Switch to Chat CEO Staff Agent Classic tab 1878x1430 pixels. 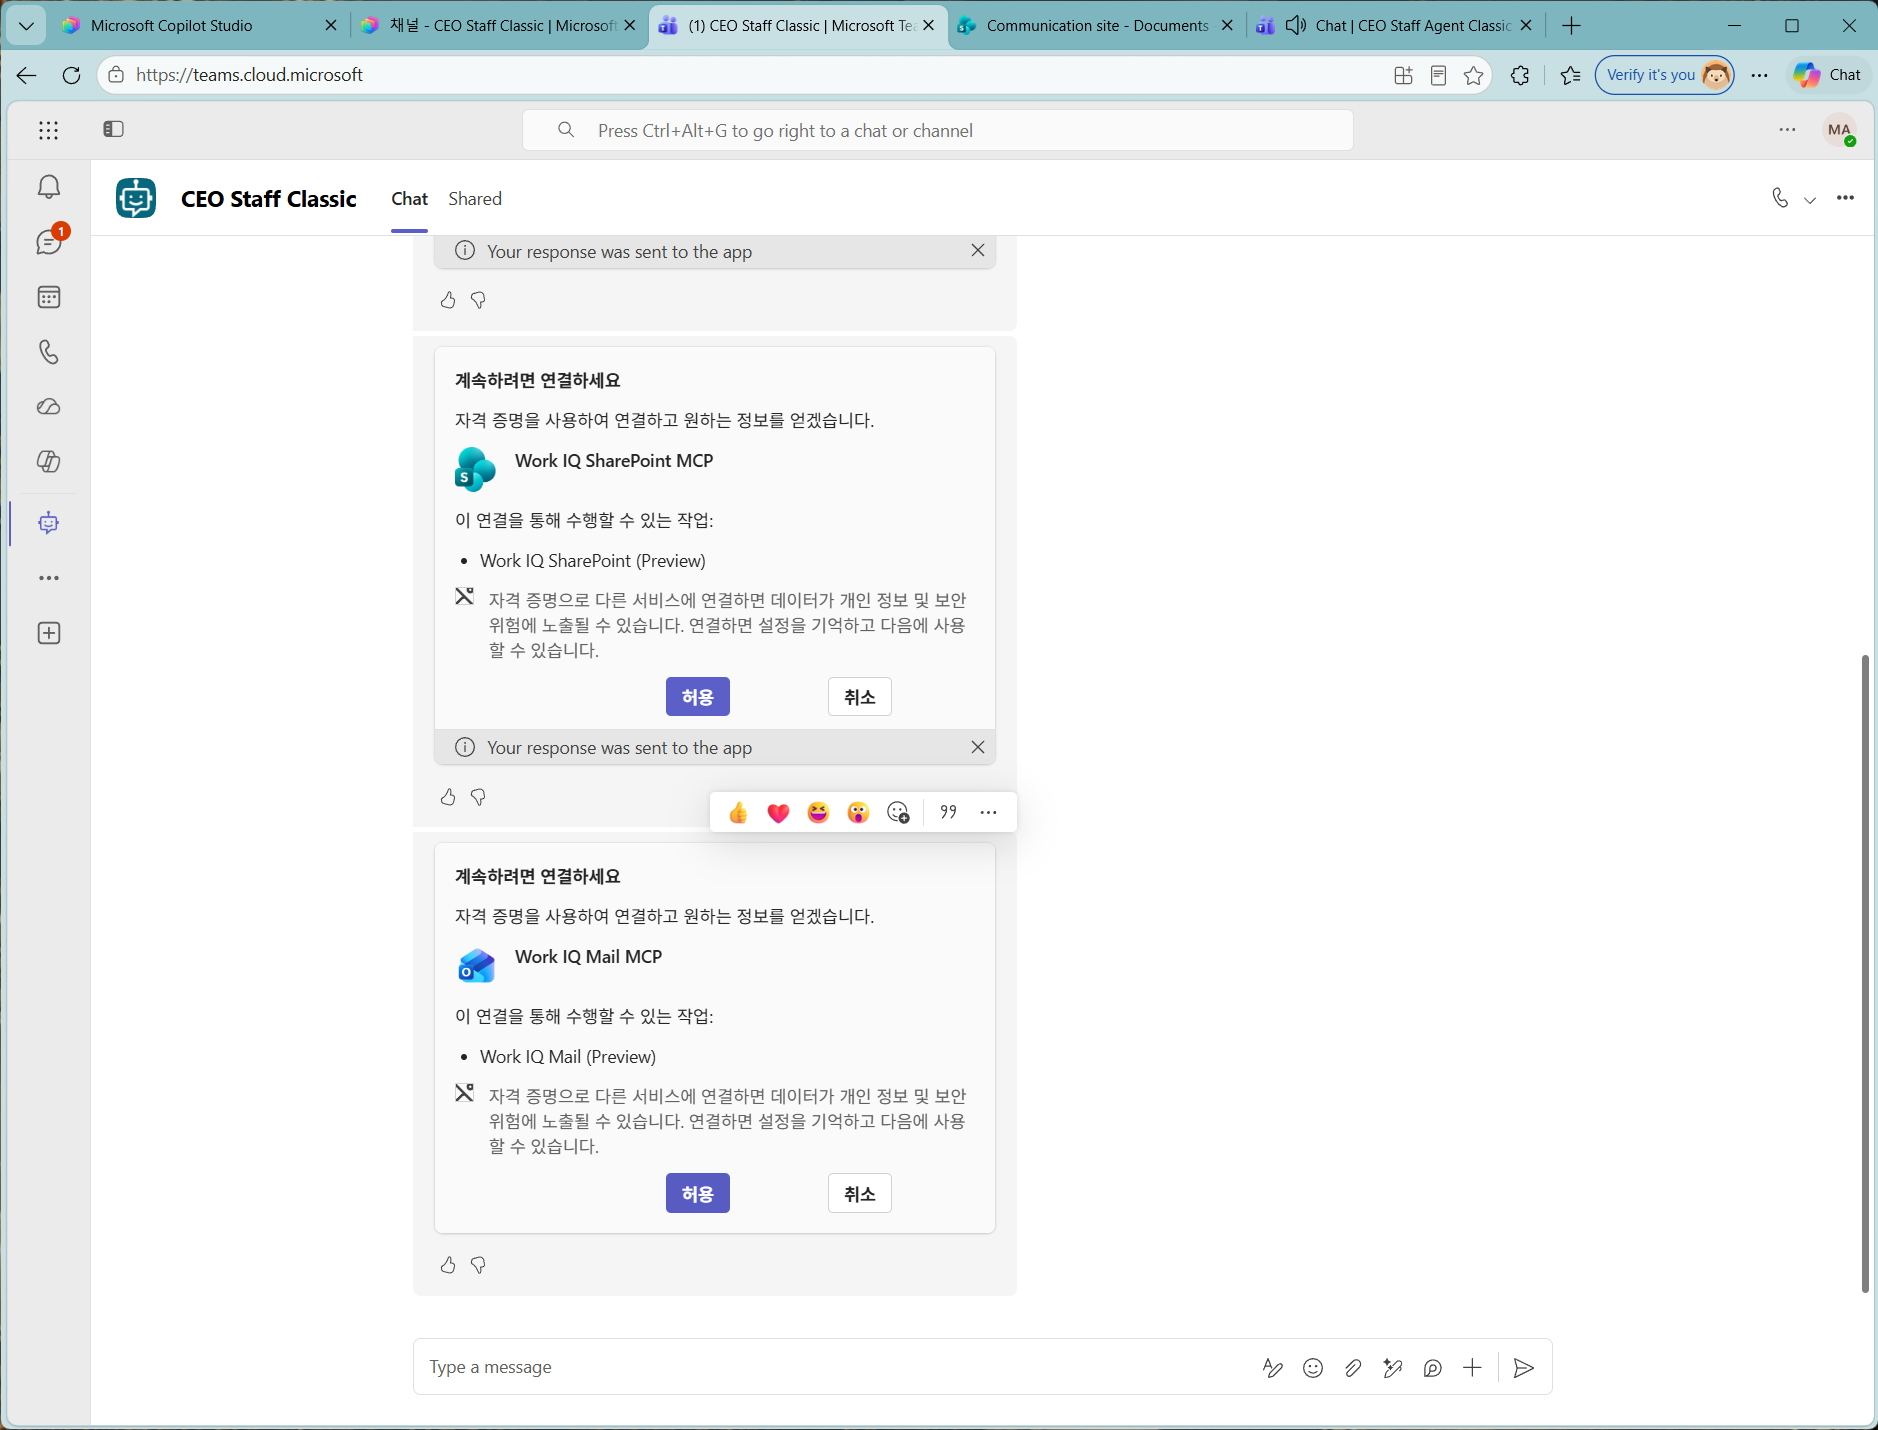click(1395, 26)
